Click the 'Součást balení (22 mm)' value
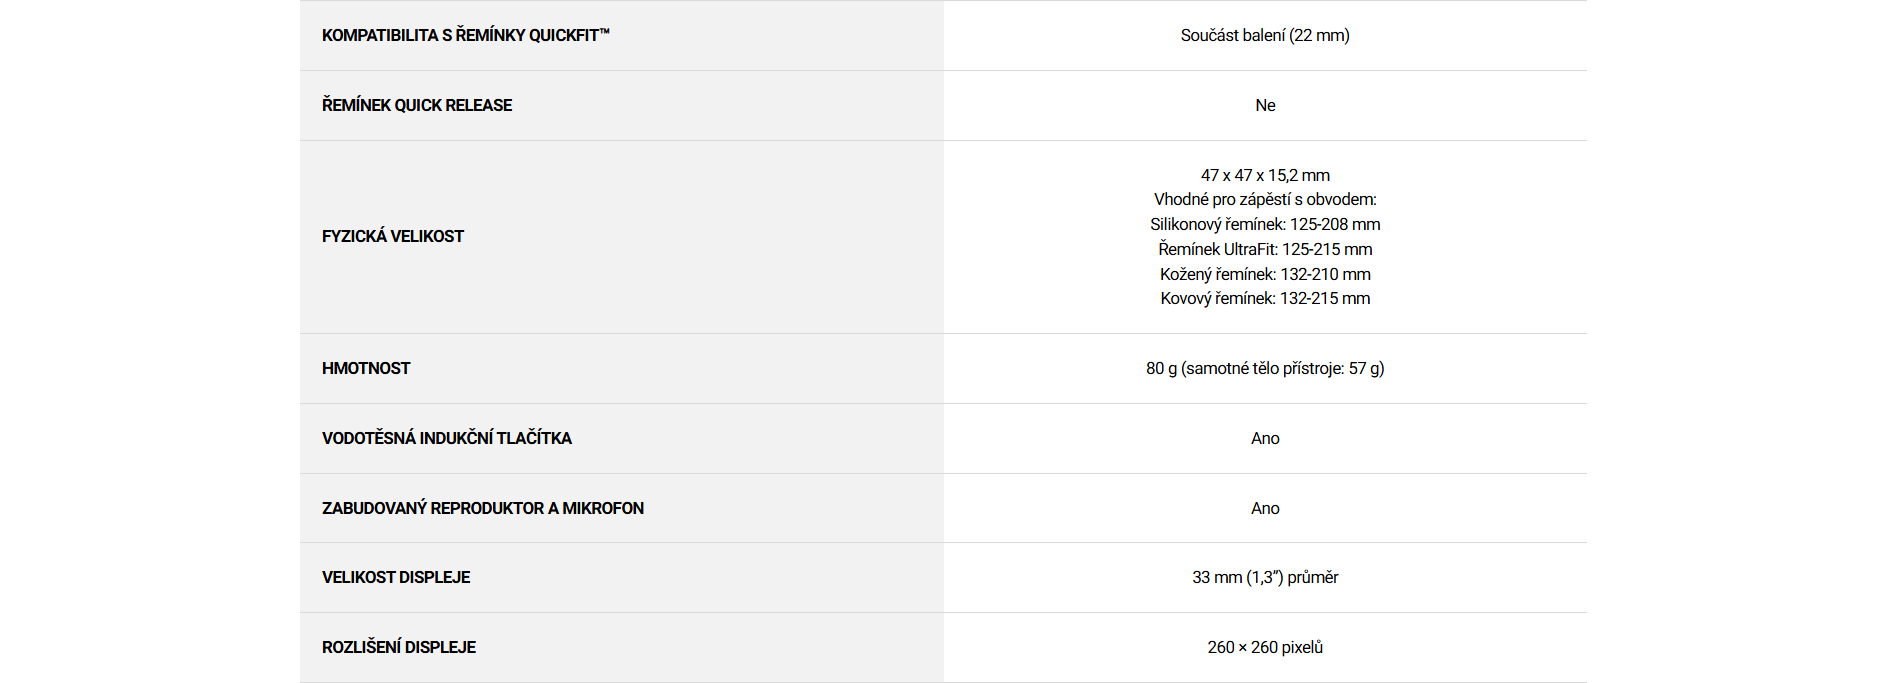The width and height of the screenshot is (1885, 683). (1264, 35)
